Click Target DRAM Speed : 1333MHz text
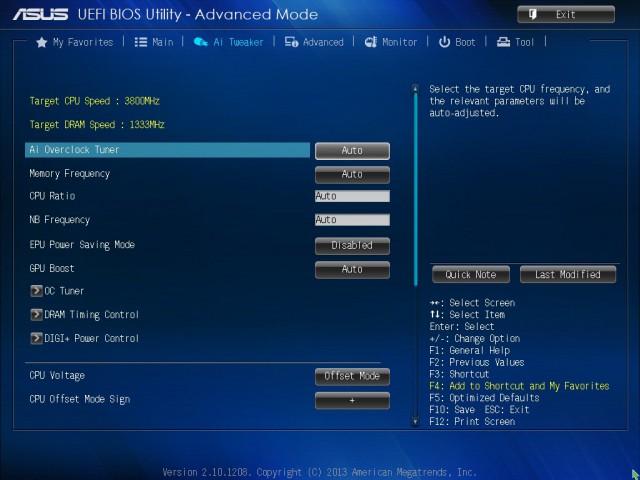Viewport: 640px width, 480px height. click(x=97, y=125)
